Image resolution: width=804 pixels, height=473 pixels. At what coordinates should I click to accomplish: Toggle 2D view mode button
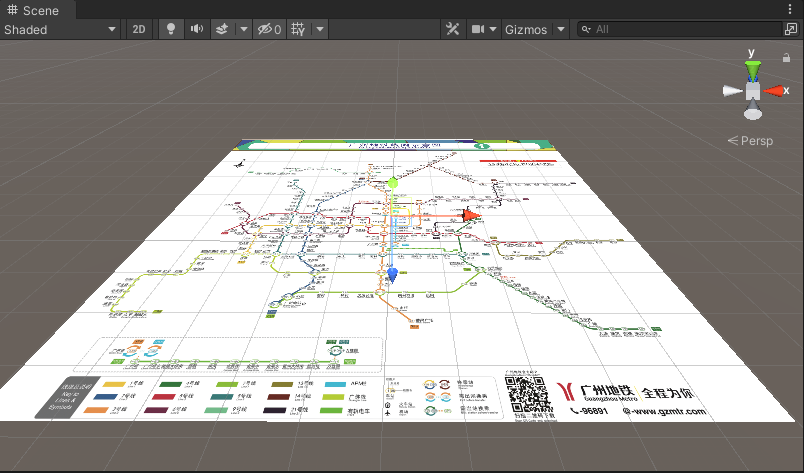click(139, 29)
